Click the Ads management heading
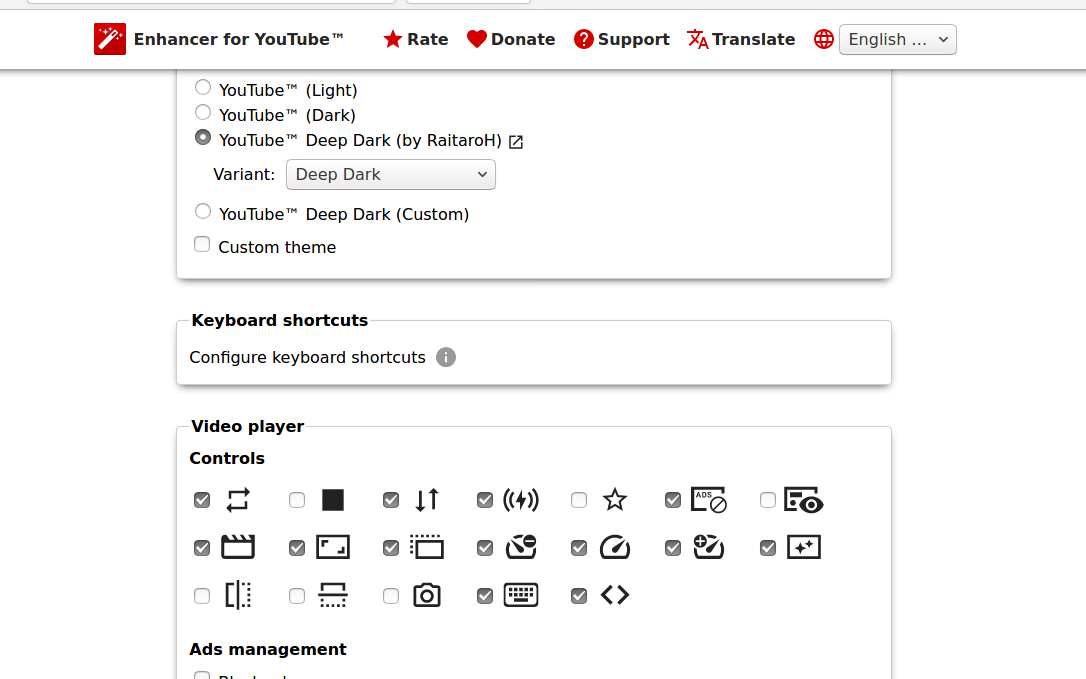 (268, 649)
